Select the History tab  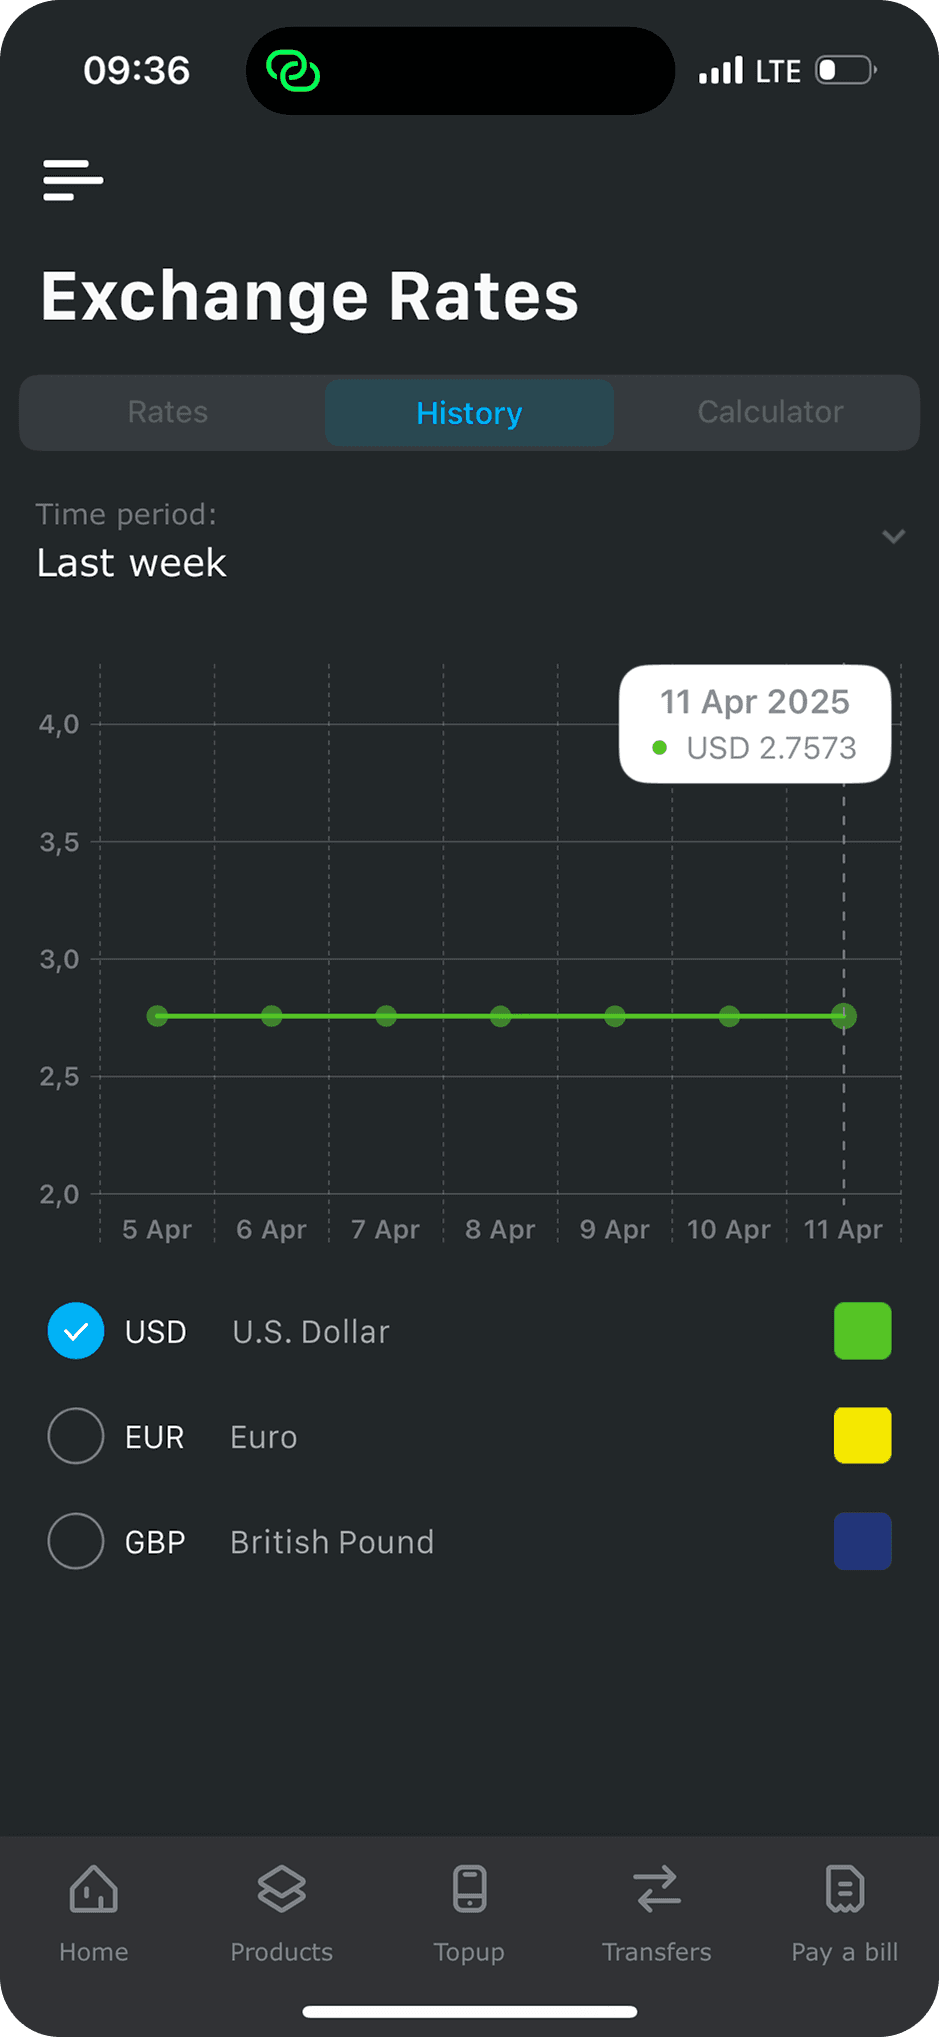[x=469, y=412]
